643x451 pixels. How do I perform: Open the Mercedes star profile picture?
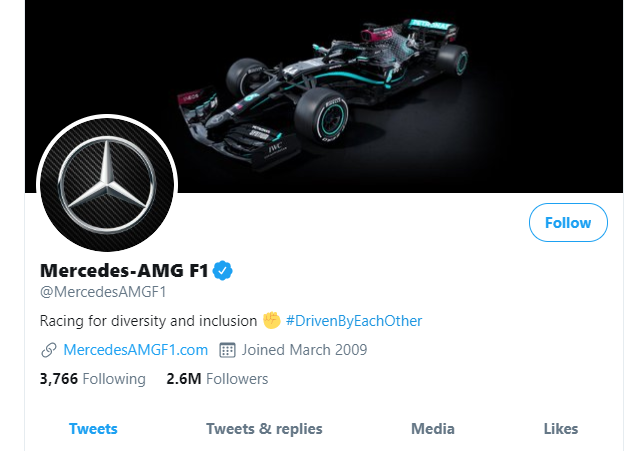(x=106, y=183)
